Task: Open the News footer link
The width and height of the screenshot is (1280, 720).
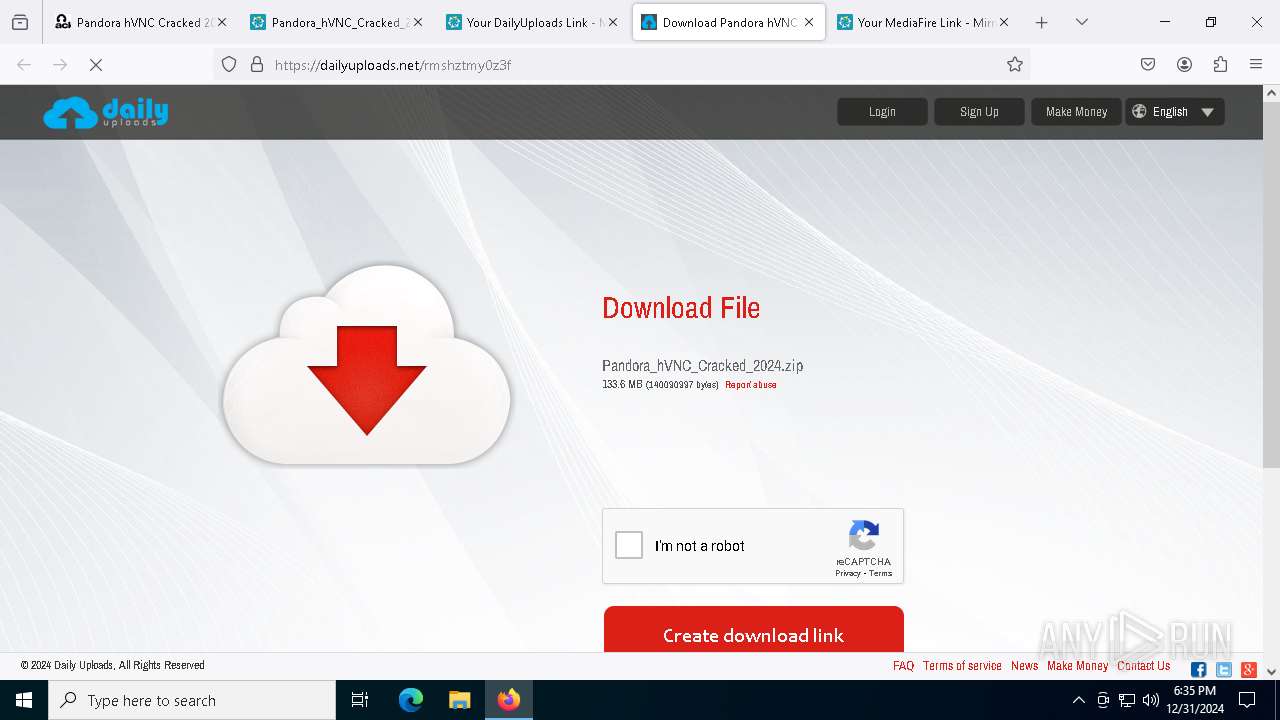Action: pyautogui.click(x=1024, y=666)
